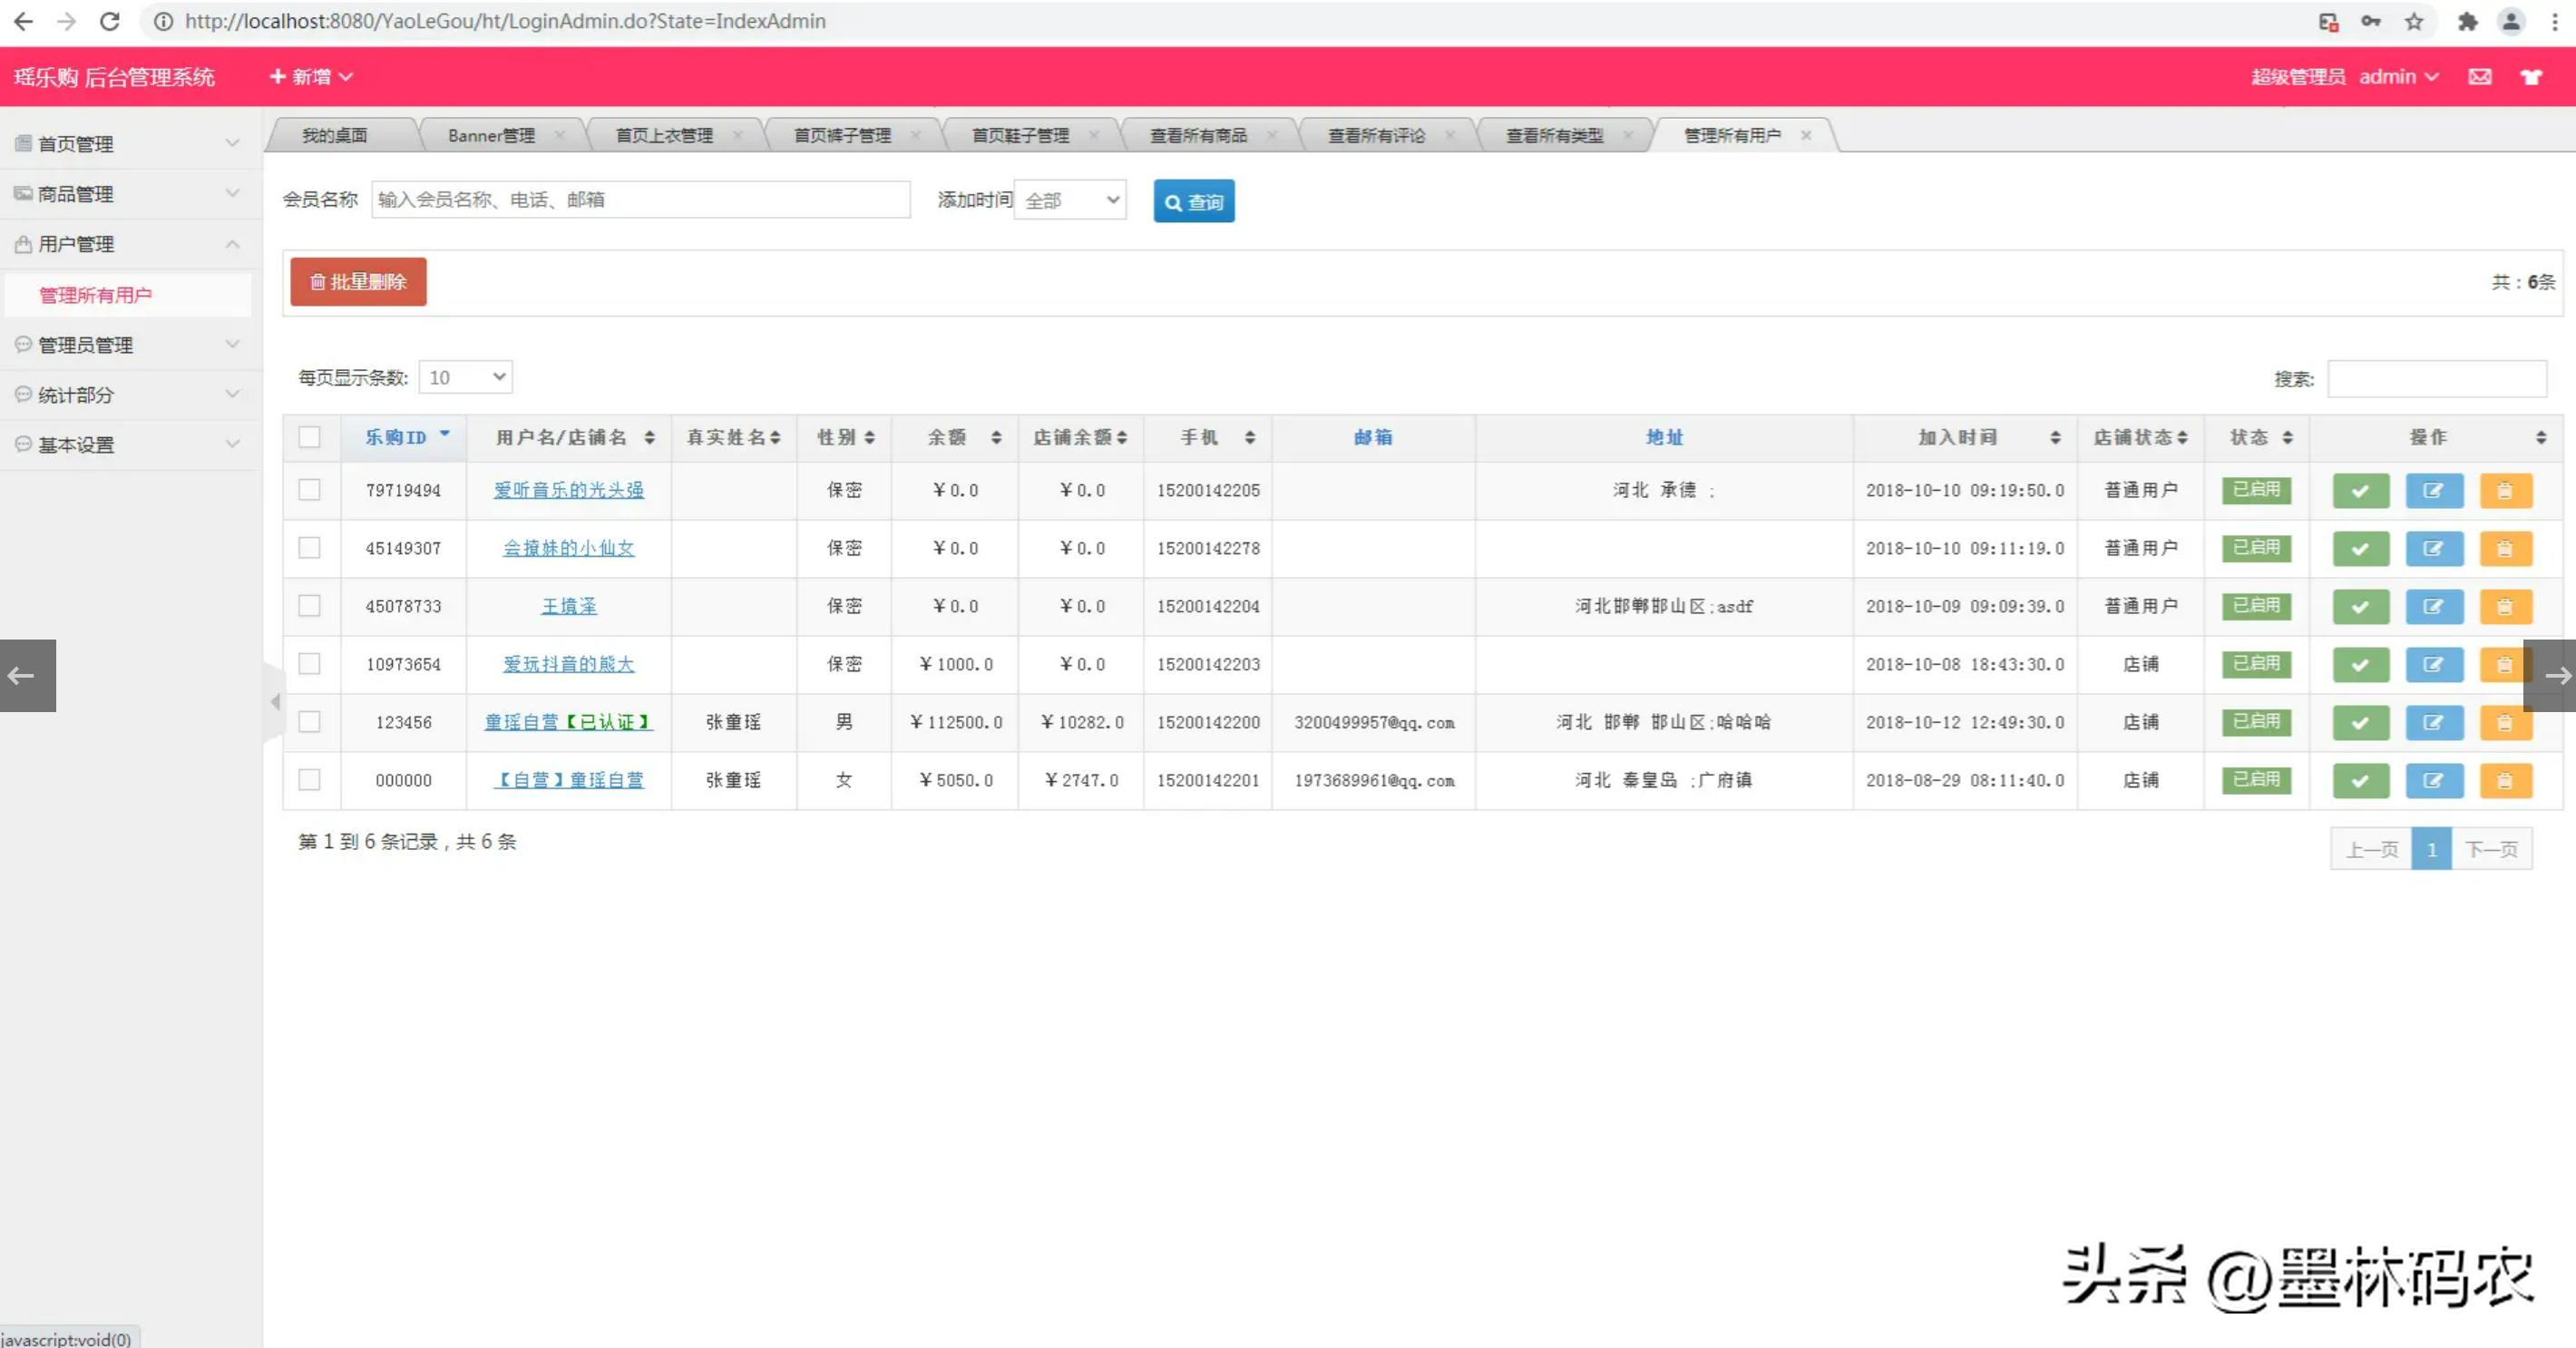
Task: Click the orange delete icon for user 123456
Action: 2505,723
